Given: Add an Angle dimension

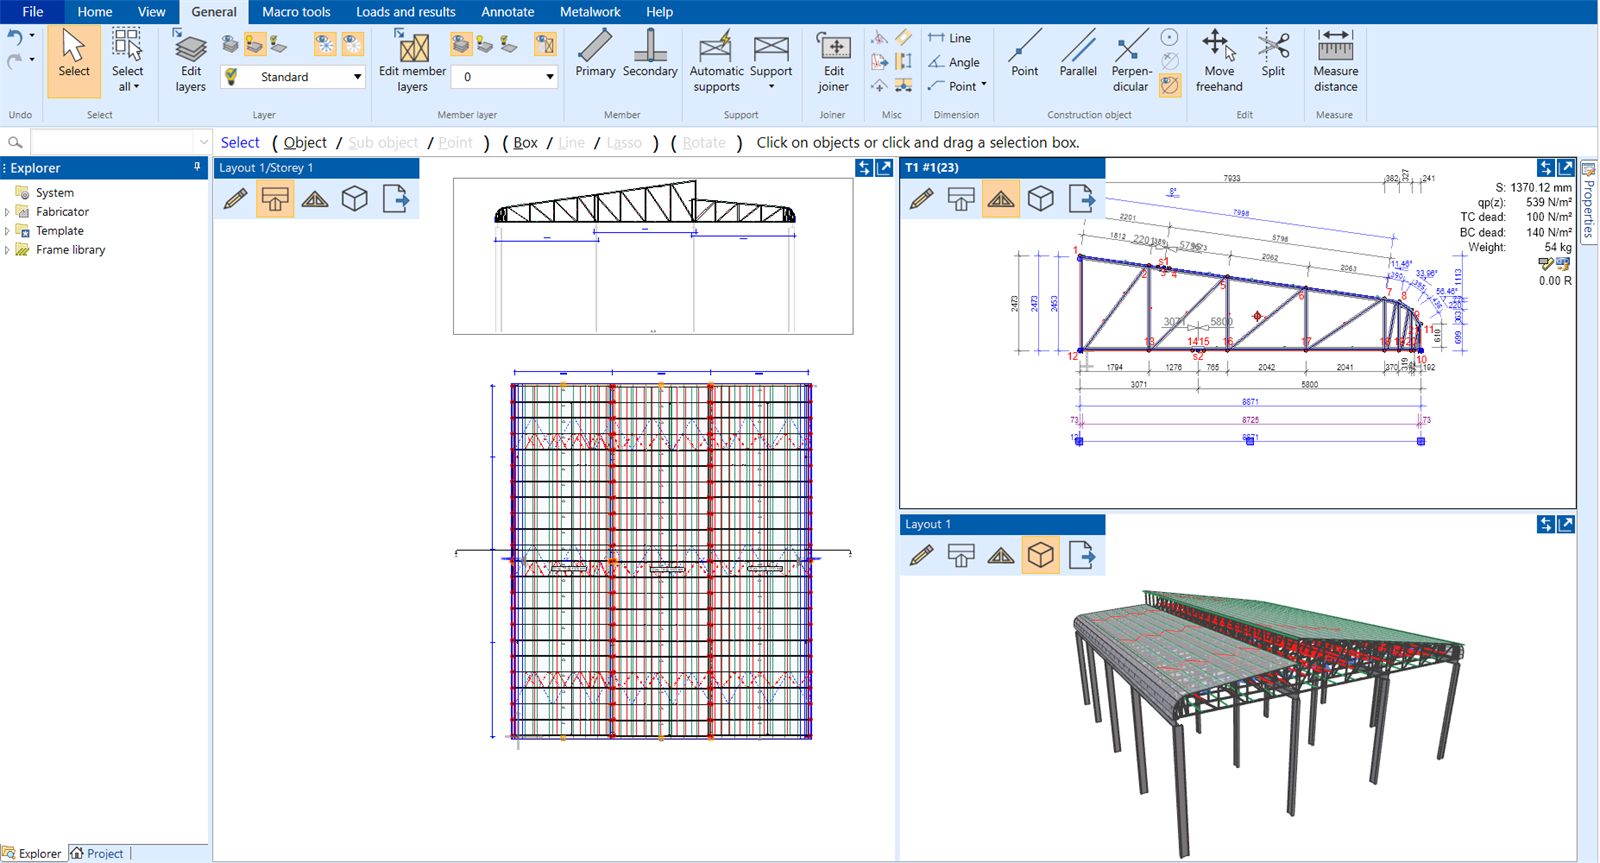Looking at the screenshot, I should [954, 62].
